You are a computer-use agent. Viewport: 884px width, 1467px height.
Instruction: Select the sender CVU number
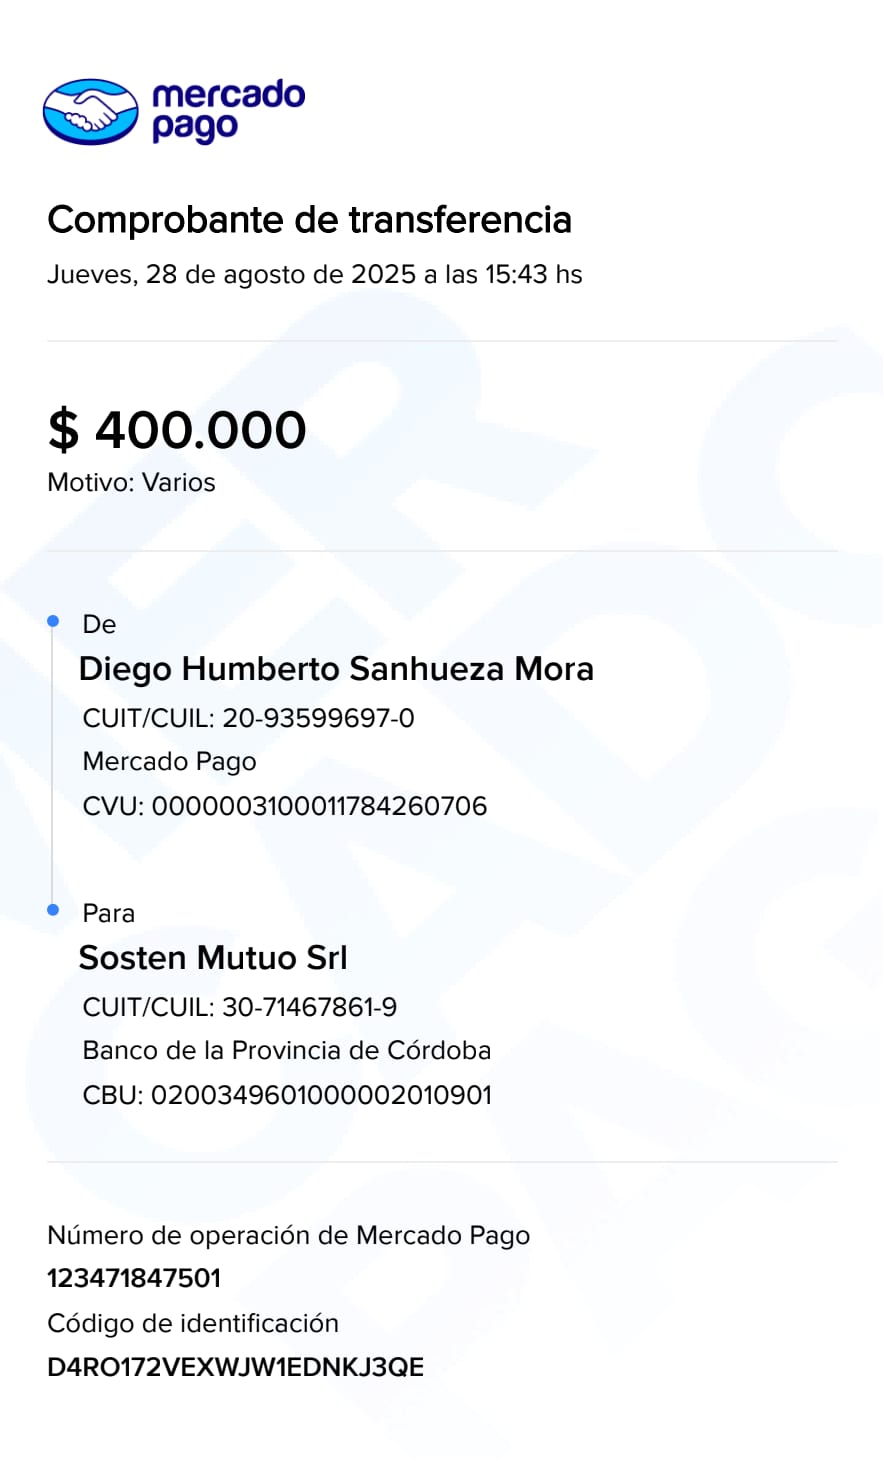[318, 806]
